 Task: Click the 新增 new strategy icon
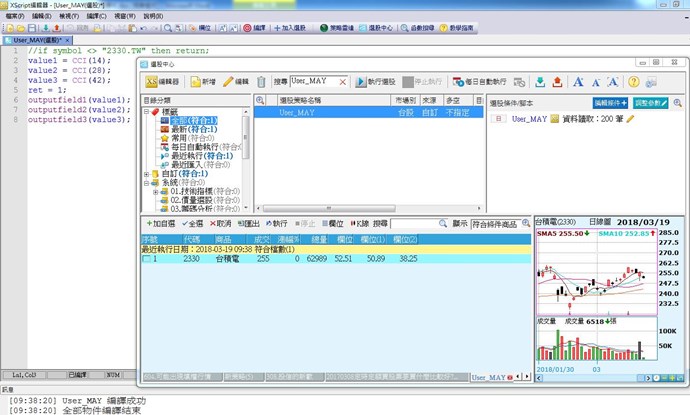(202, 82)
